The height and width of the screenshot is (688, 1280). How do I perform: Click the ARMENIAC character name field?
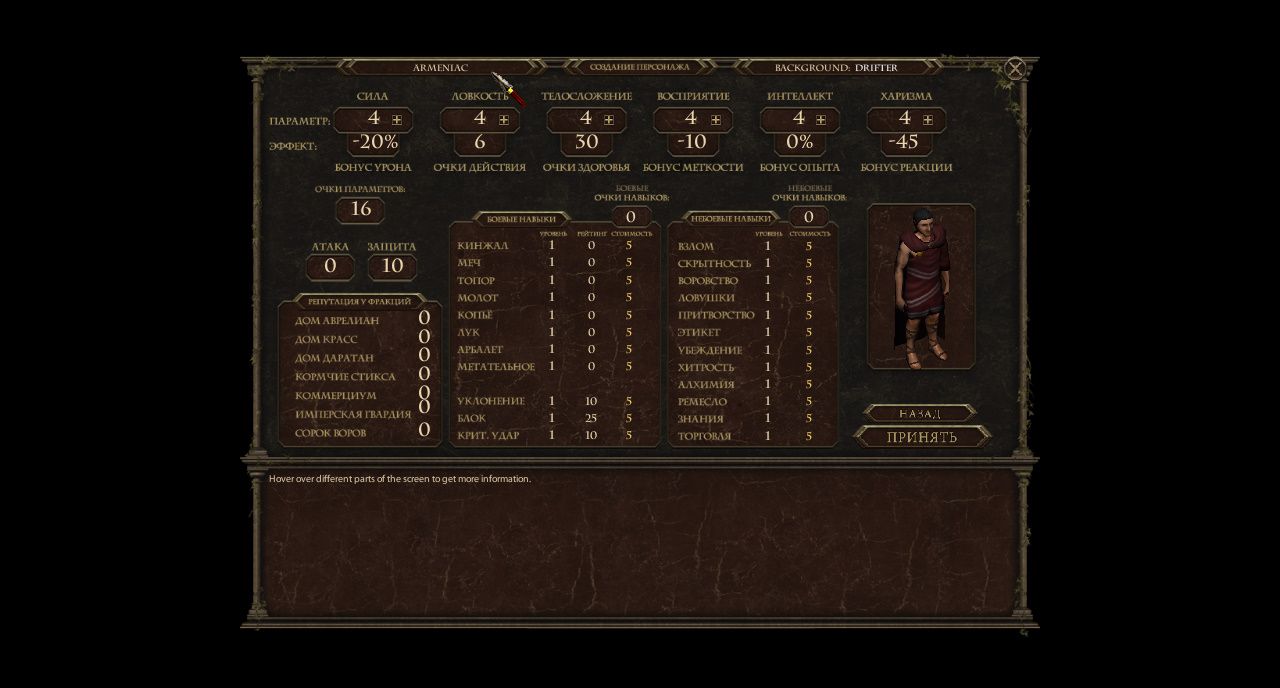(x=441, y=68)
